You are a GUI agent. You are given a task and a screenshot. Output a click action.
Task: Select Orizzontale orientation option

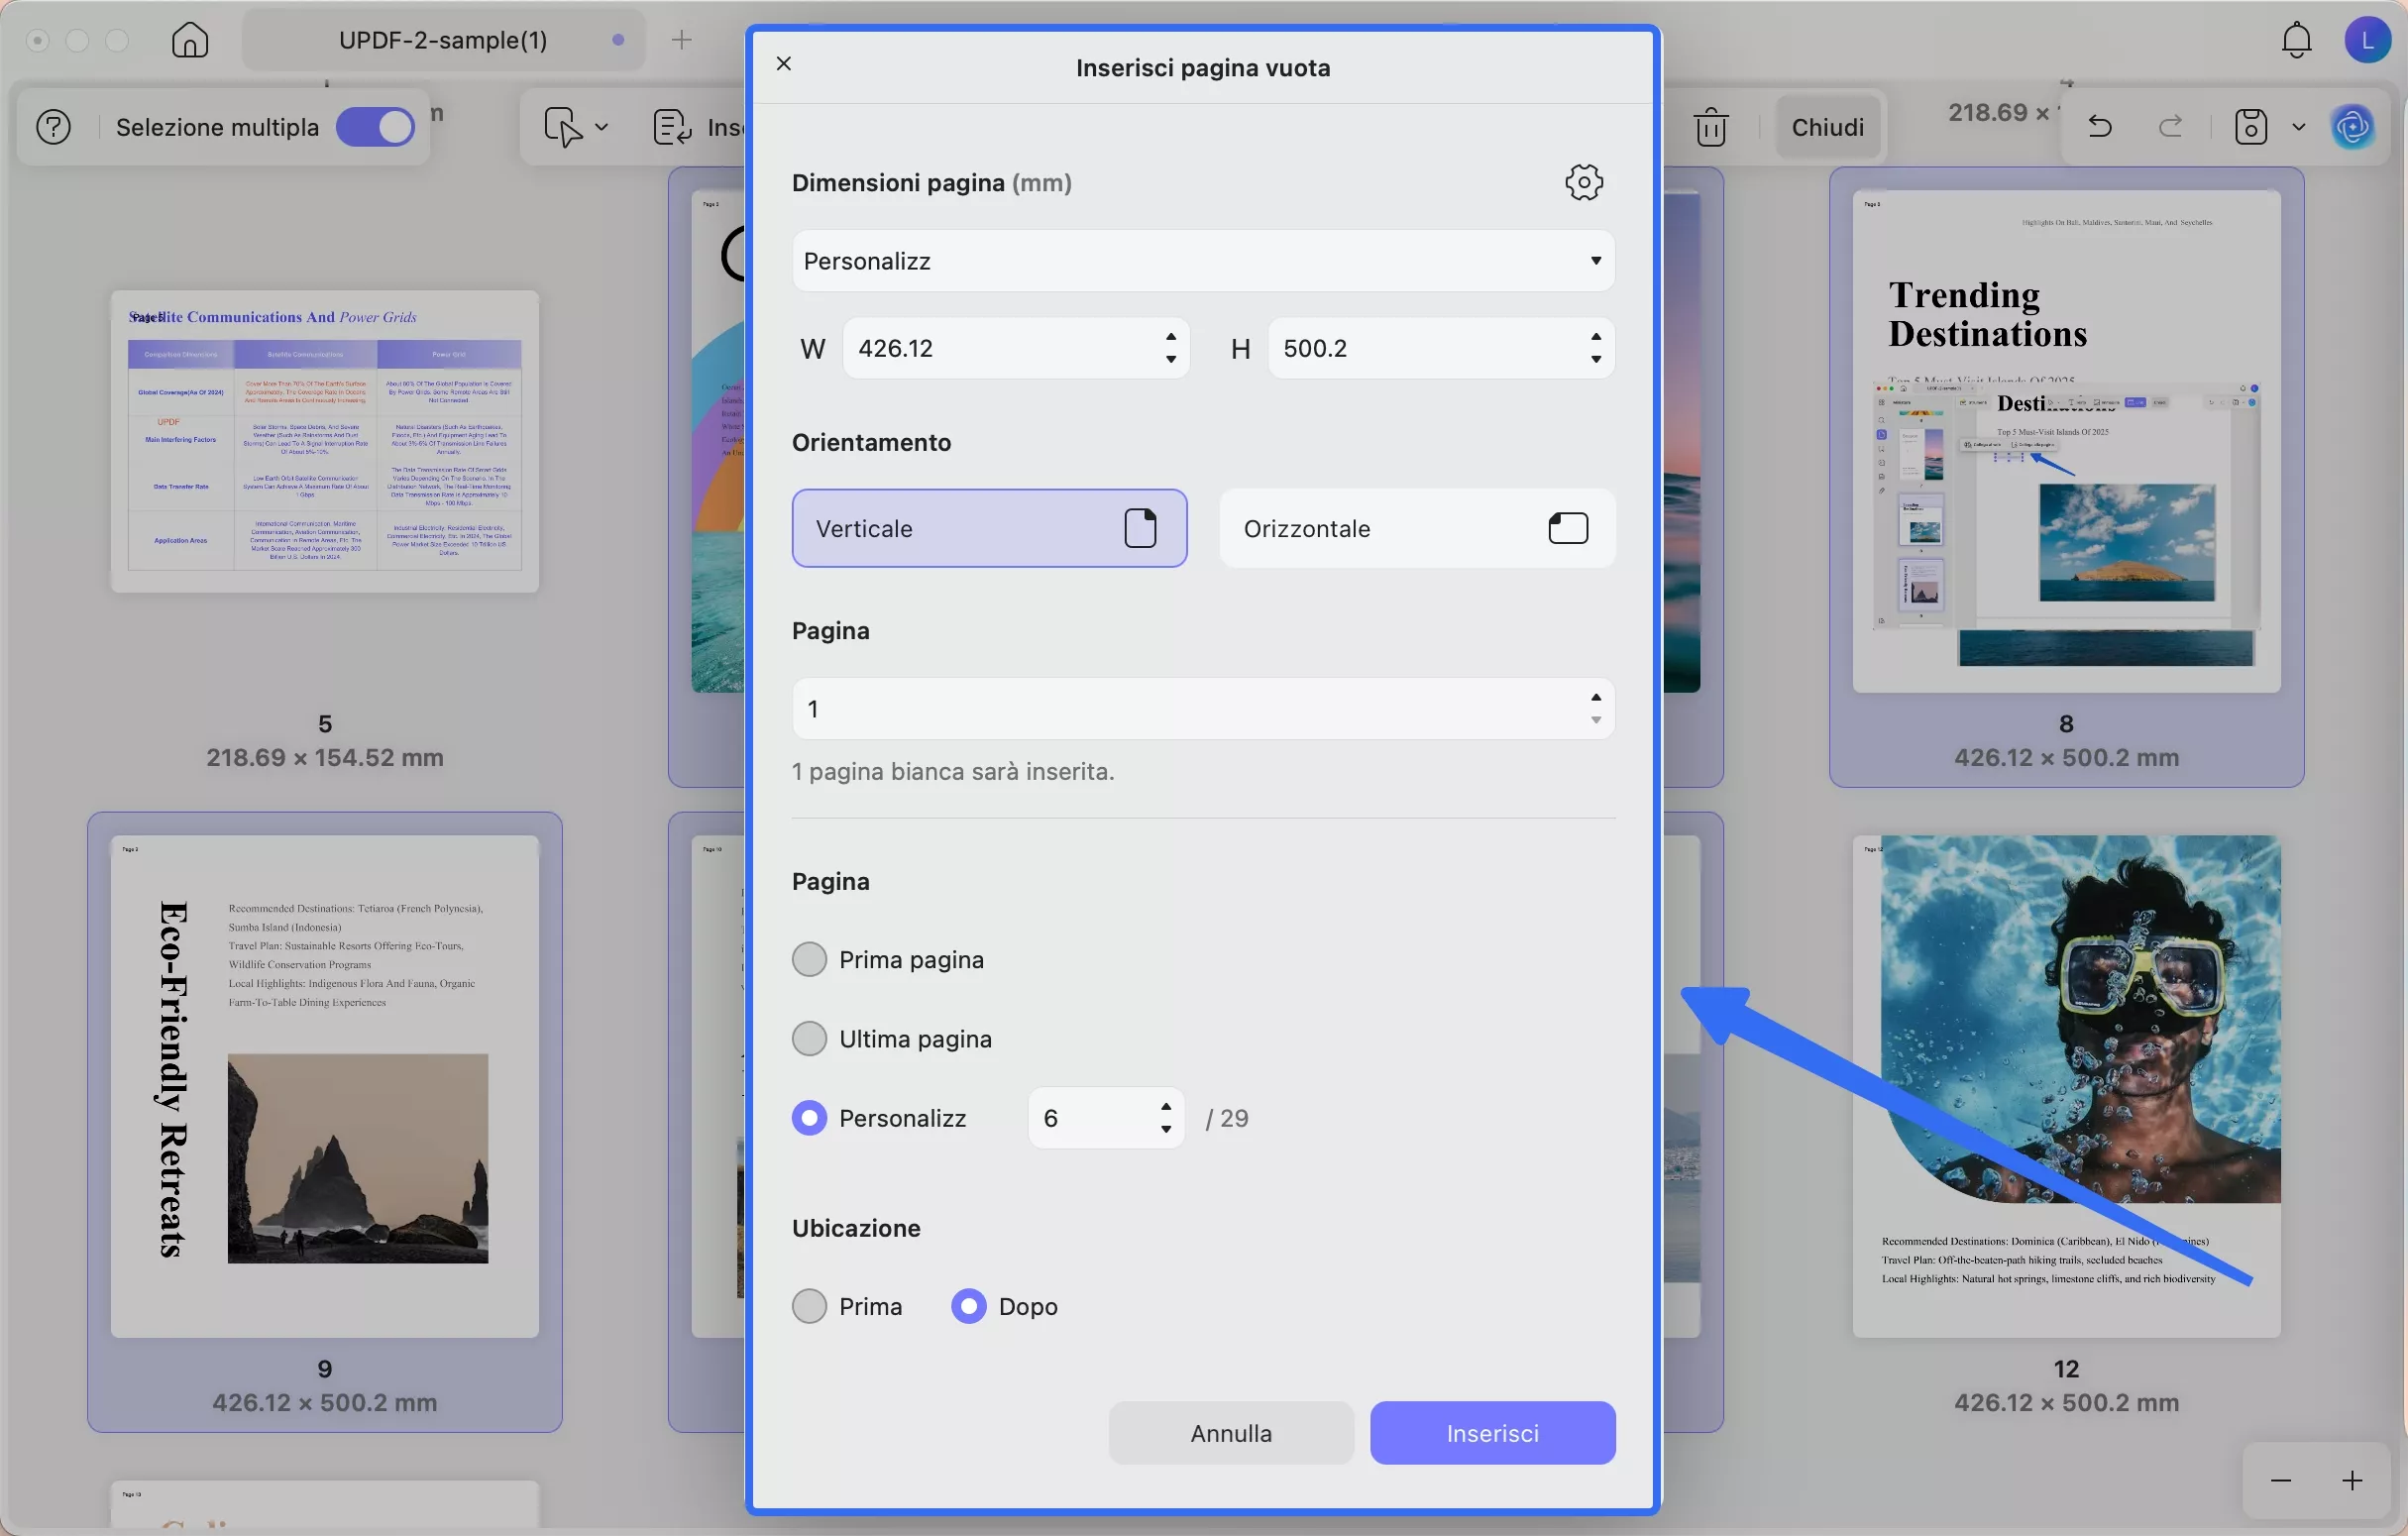[x=1416, y=528]
